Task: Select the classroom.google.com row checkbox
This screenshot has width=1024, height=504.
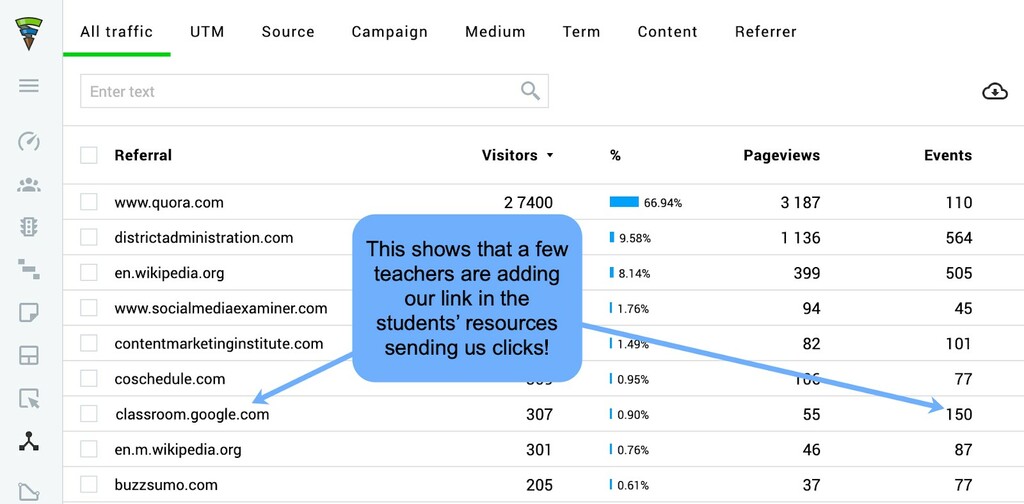Action: point(89,414)
